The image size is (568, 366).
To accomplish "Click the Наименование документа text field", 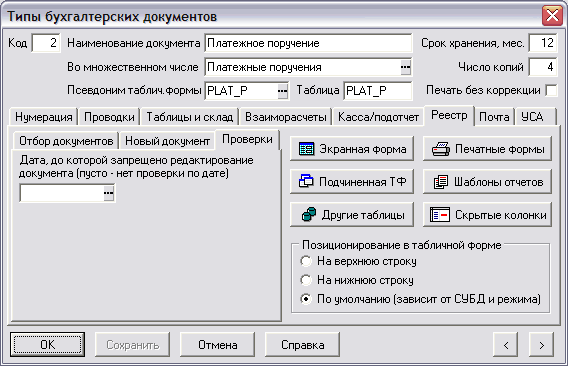I will (x=308, y=43).
